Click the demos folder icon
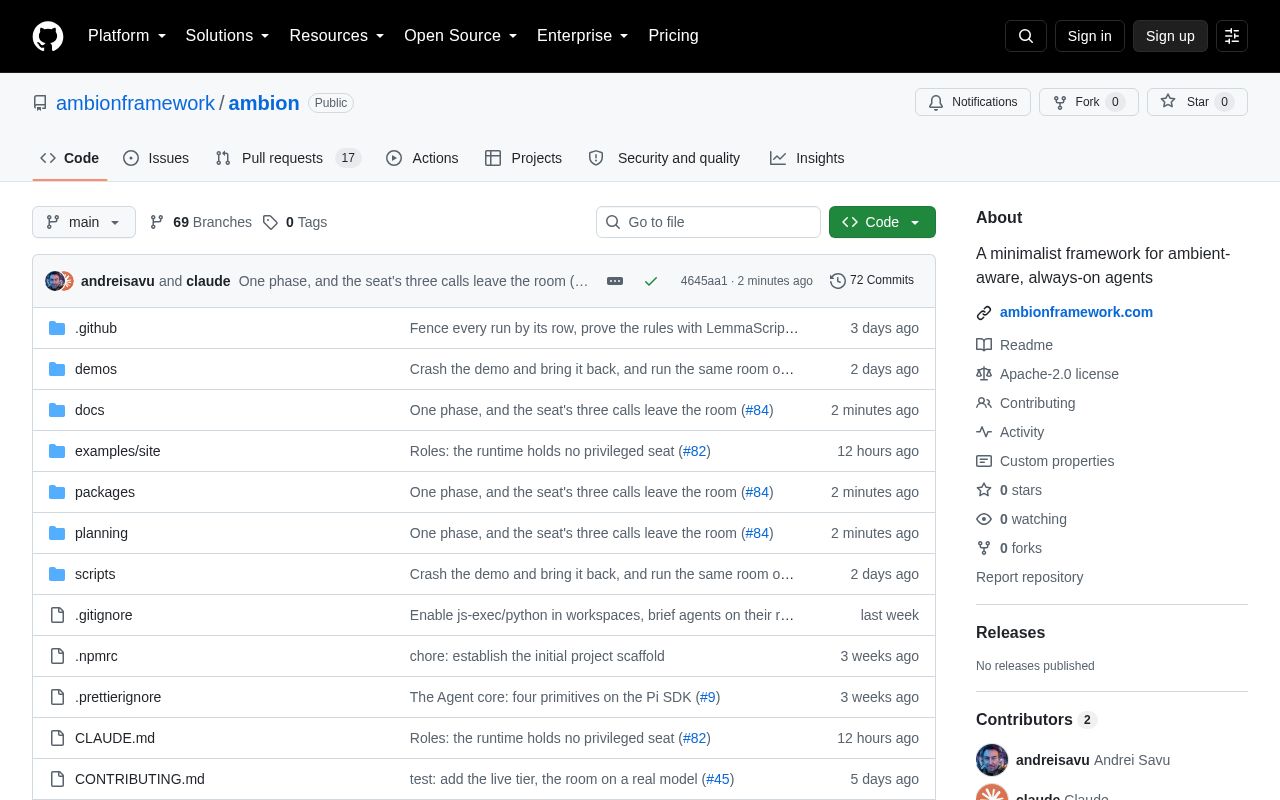Screen dimensions: 1280x800 pyautogui.click(x=57, y=369)
